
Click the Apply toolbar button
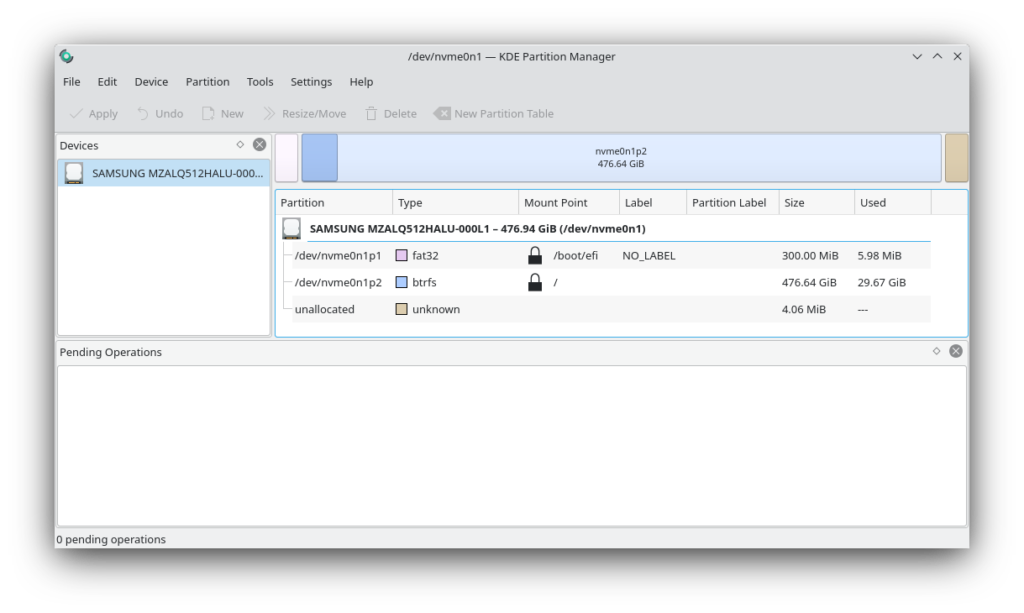pyautogui.click(x=93, y=114)
